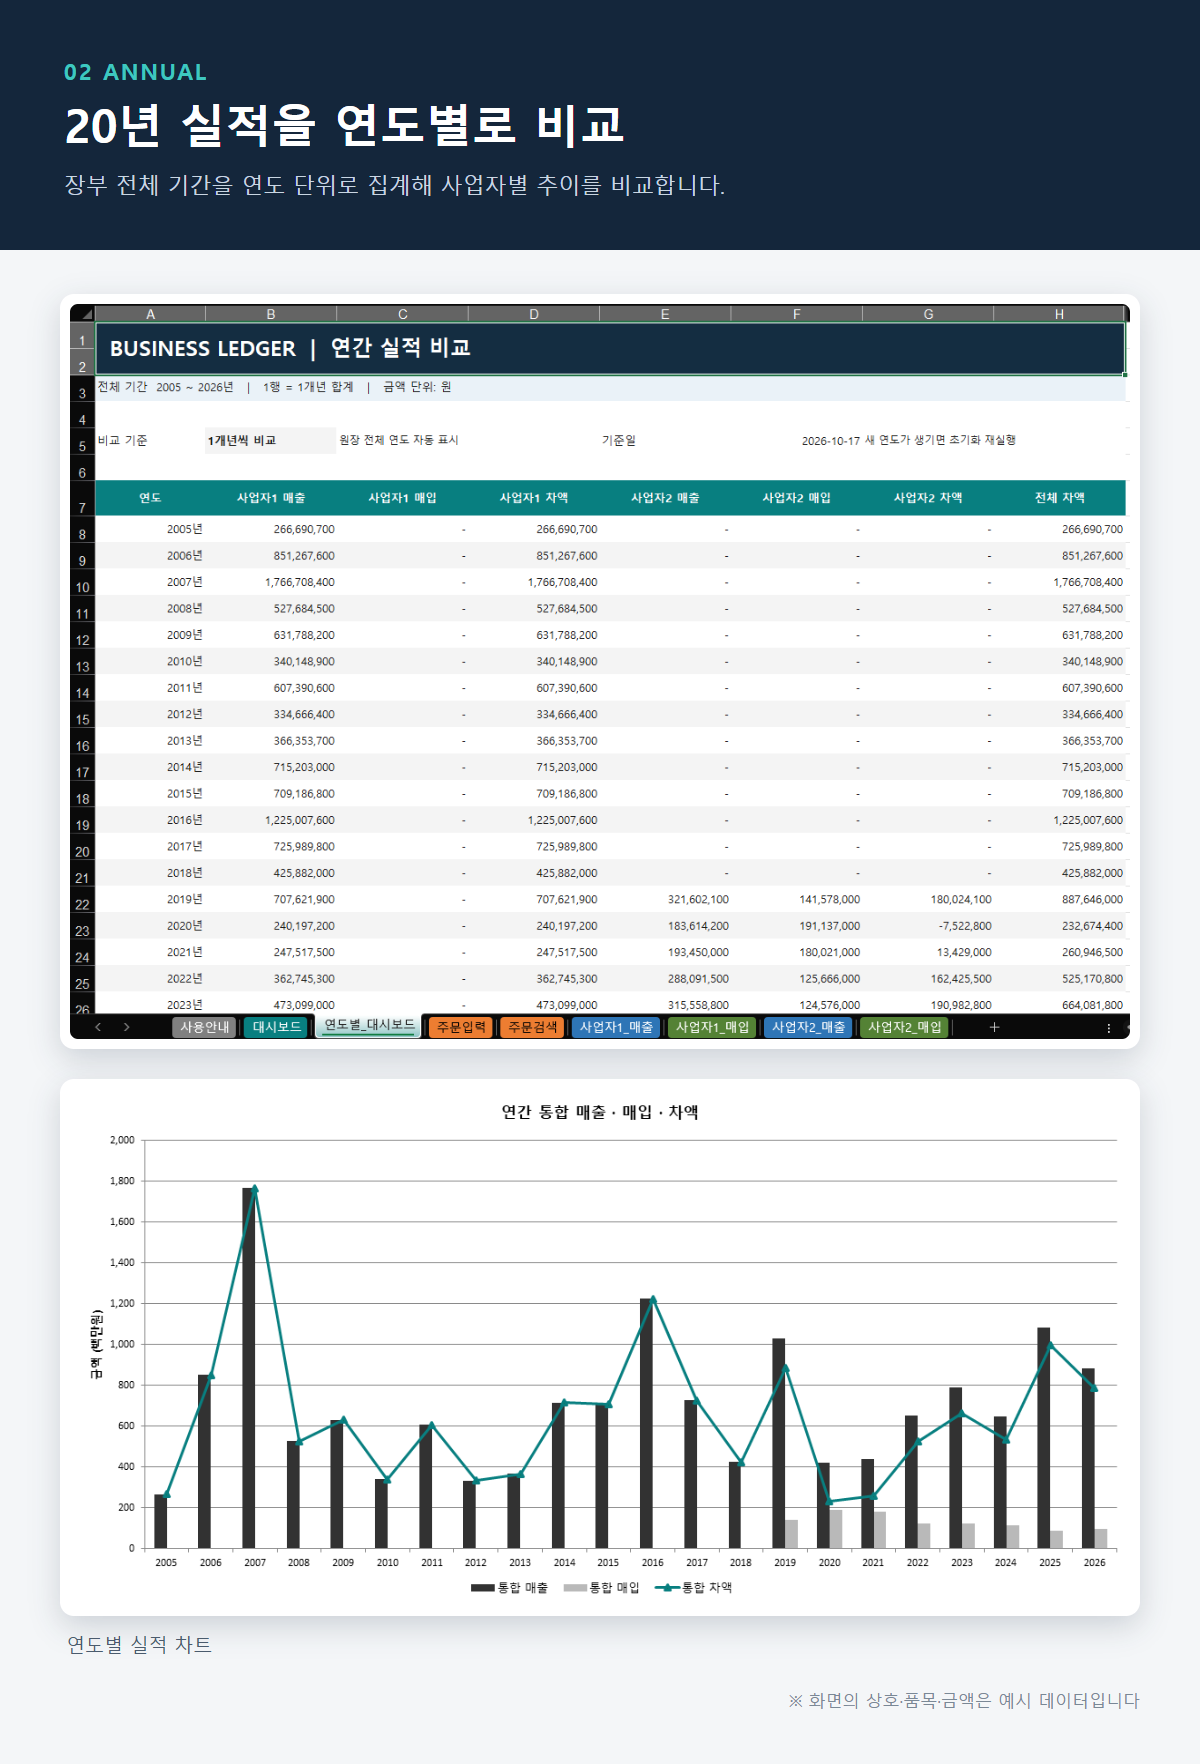Switch to the 사업자1_매출 tab
The height and width of the screenshot is (1764, 1200).
616,1027
